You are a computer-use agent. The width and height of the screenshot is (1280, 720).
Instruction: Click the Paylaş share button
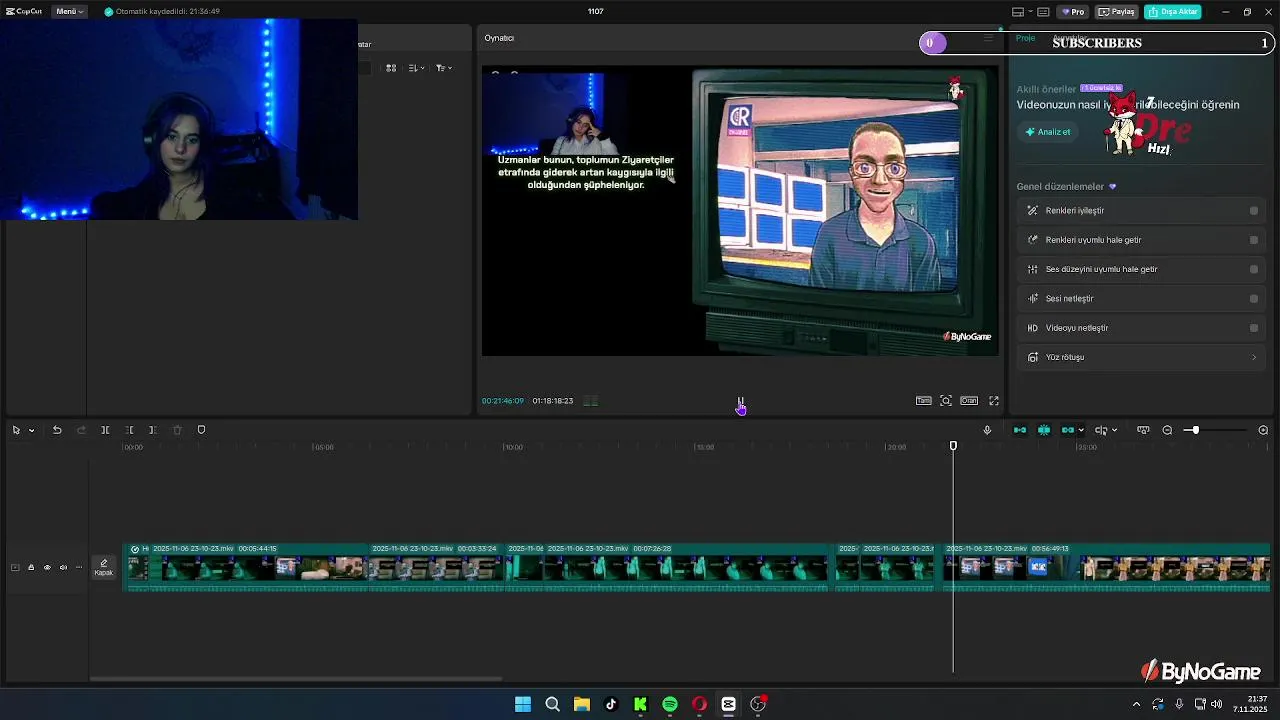(1116, 12)
